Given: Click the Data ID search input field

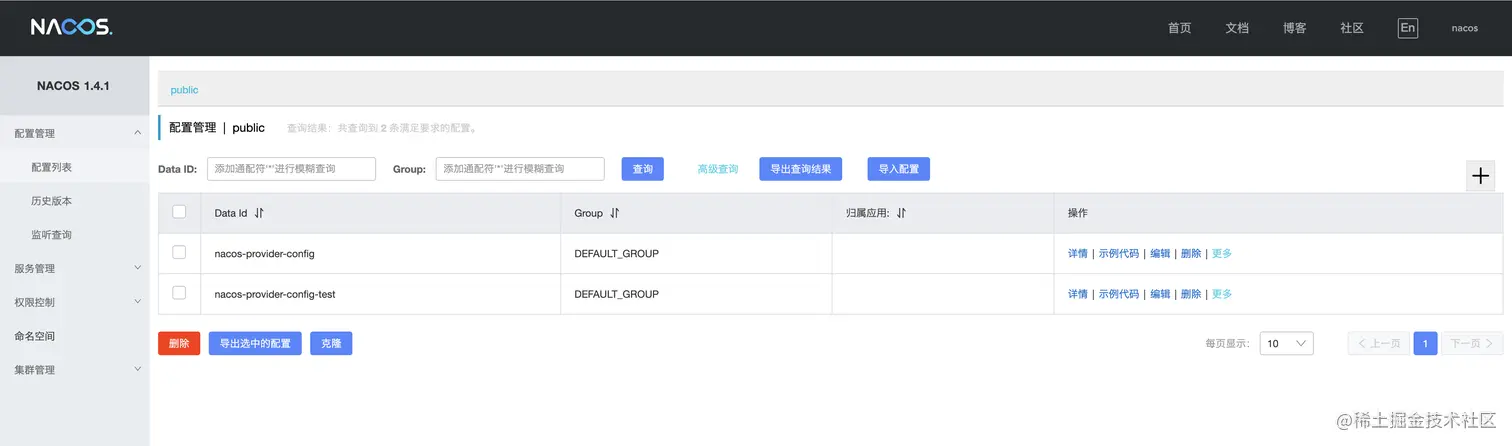Looking at the screenshot, I should click(x=291, y=169).
